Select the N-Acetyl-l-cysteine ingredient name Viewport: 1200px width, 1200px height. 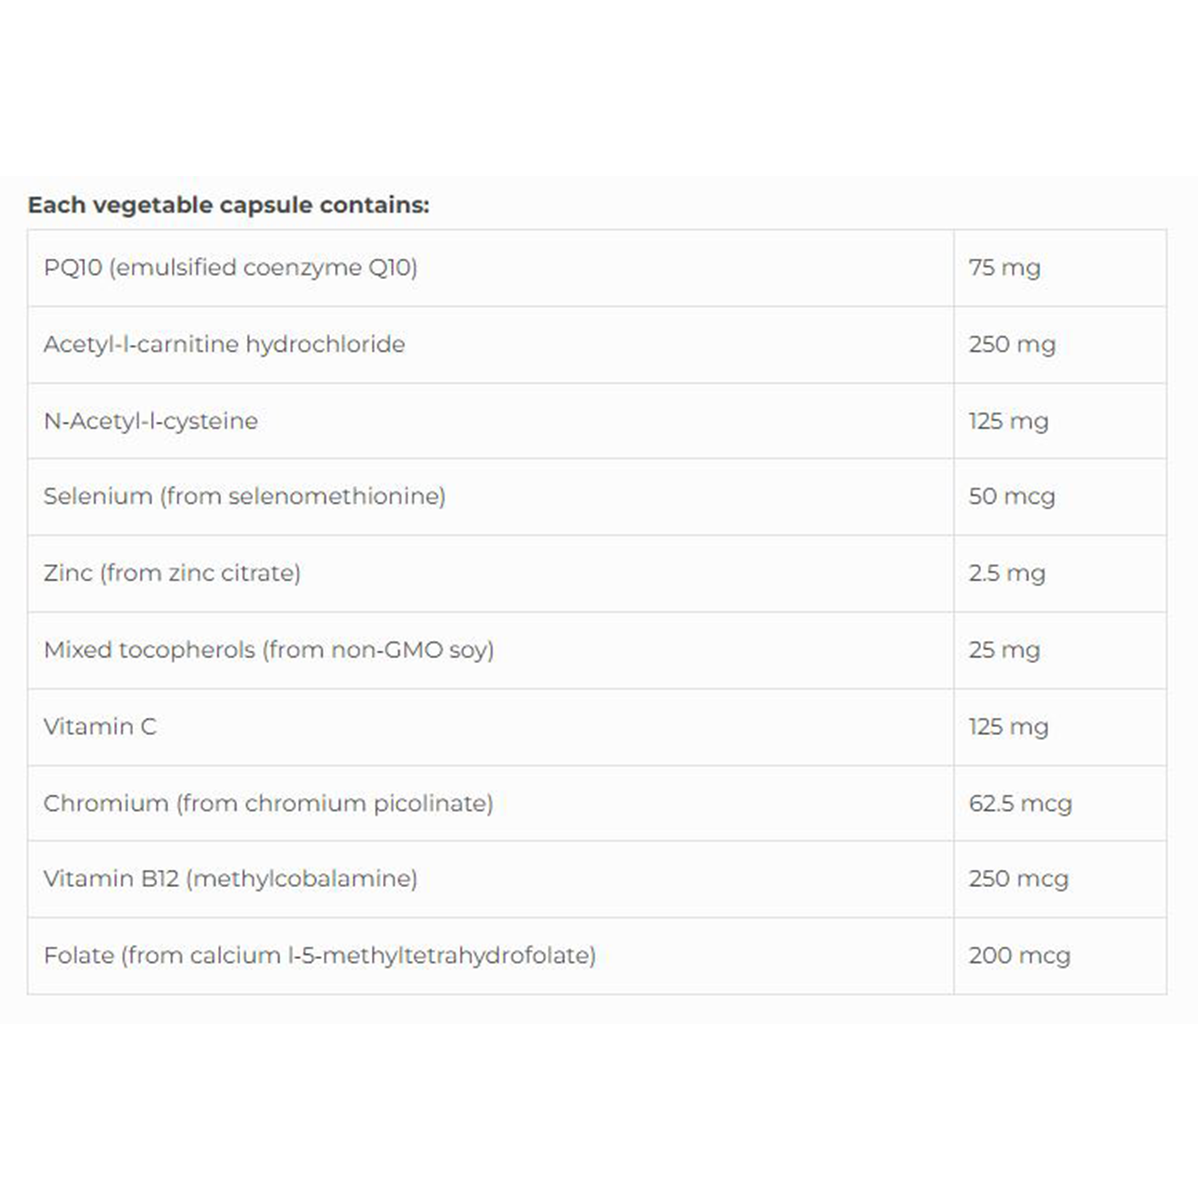[x=150, y=421]
